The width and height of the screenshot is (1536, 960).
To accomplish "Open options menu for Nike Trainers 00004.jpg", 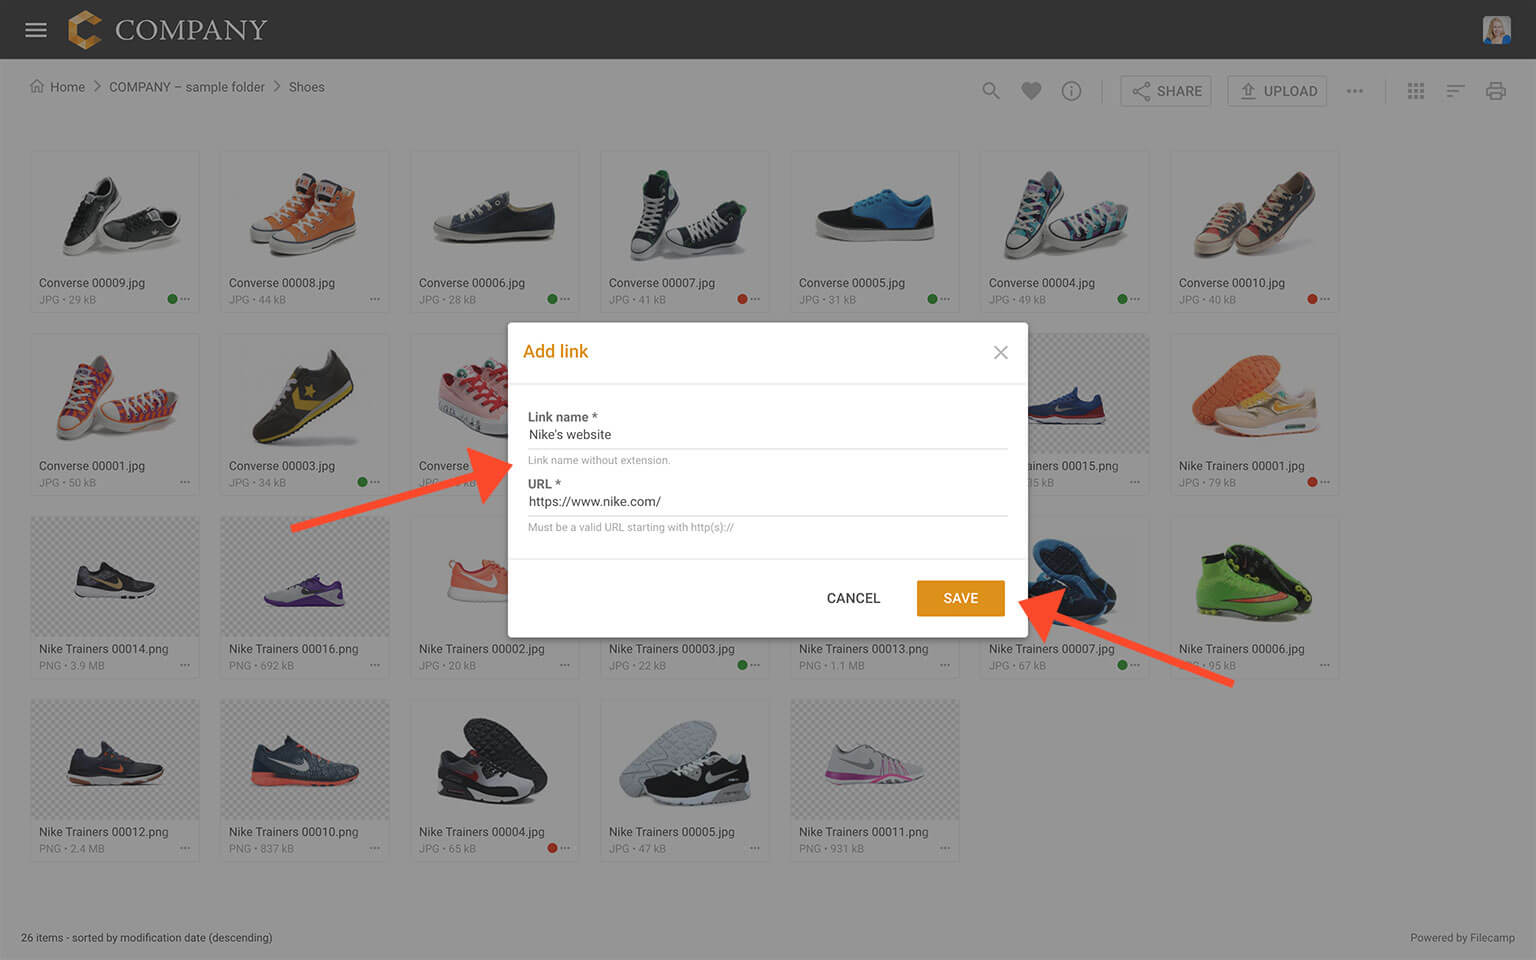I will [565, 848].
